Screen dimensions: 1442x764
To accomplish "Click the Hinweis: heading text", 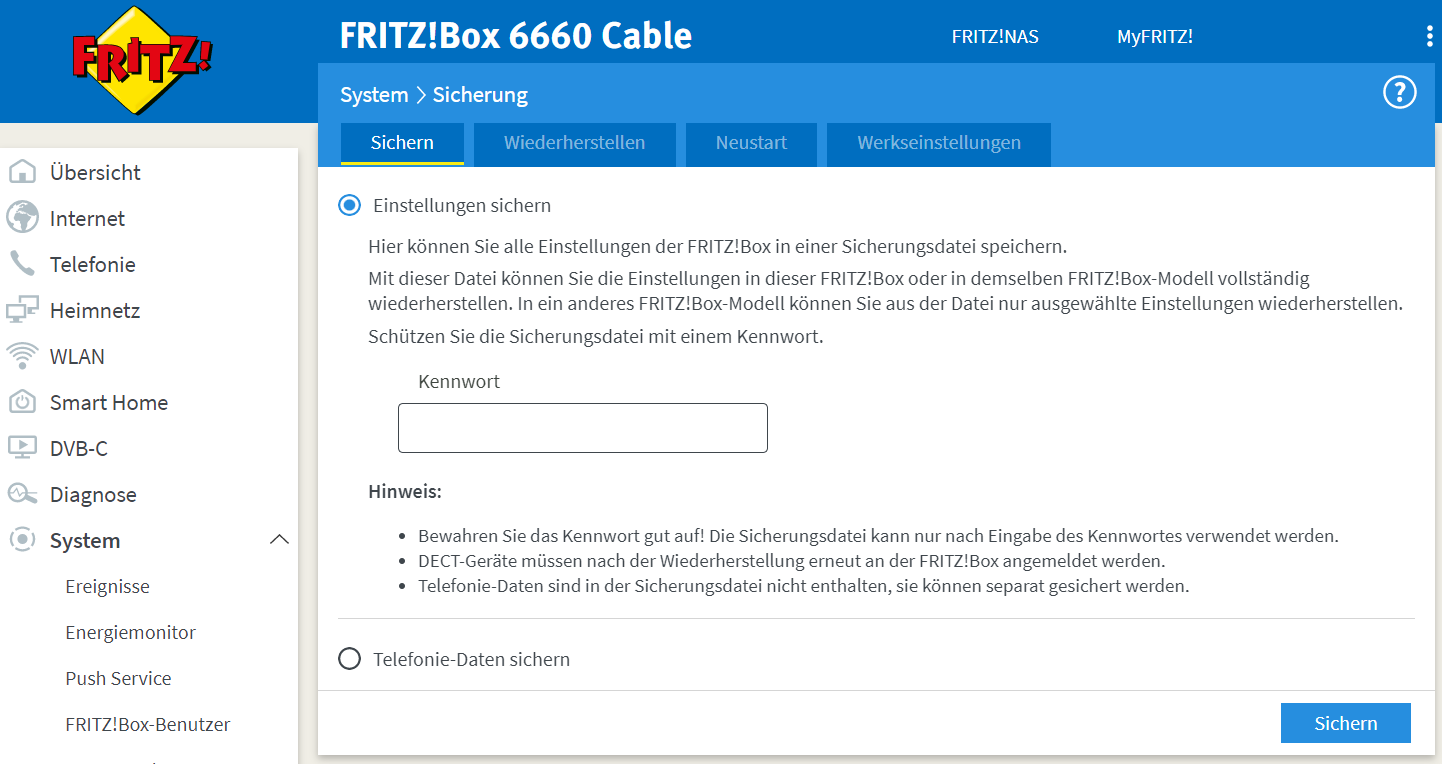I will [405, 492].
